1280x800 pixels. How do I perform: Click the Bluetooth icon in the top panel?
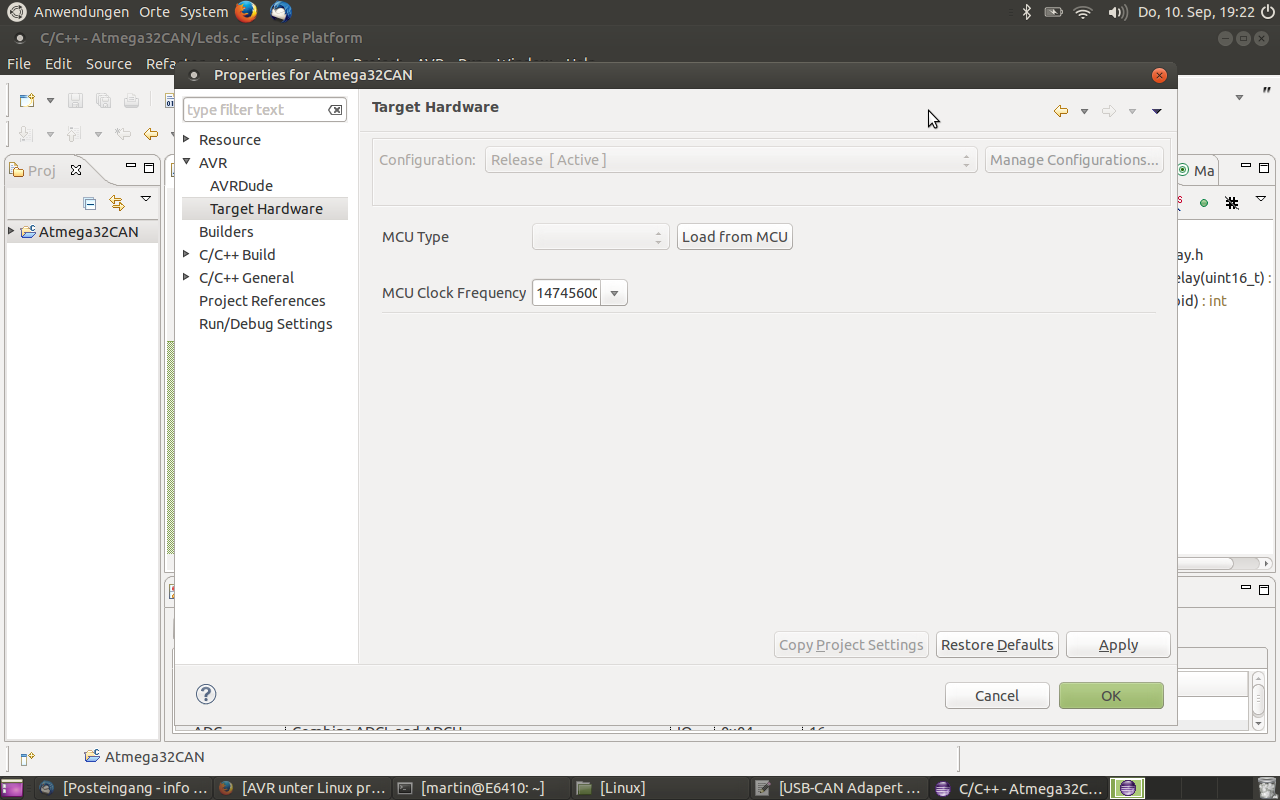(x=1029, y=12)
